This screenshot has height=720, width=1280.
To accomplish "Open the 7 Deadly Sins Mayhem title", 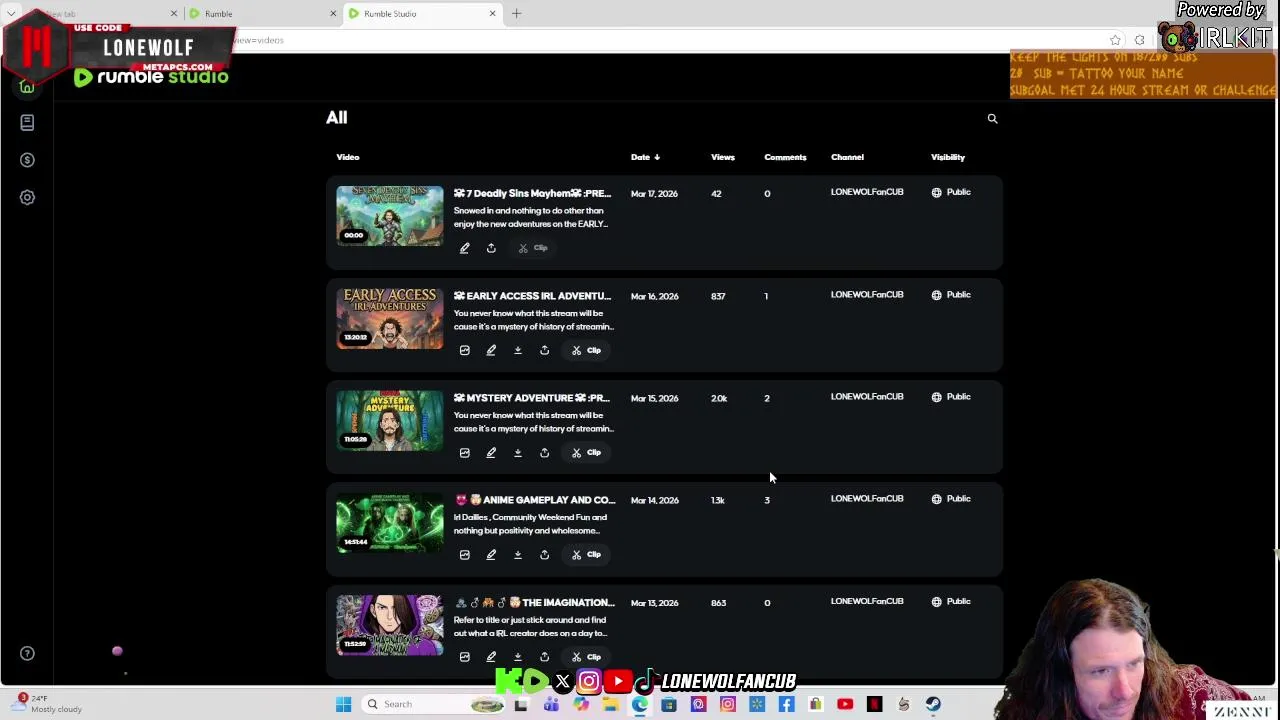I will click(x=532, y=193).
